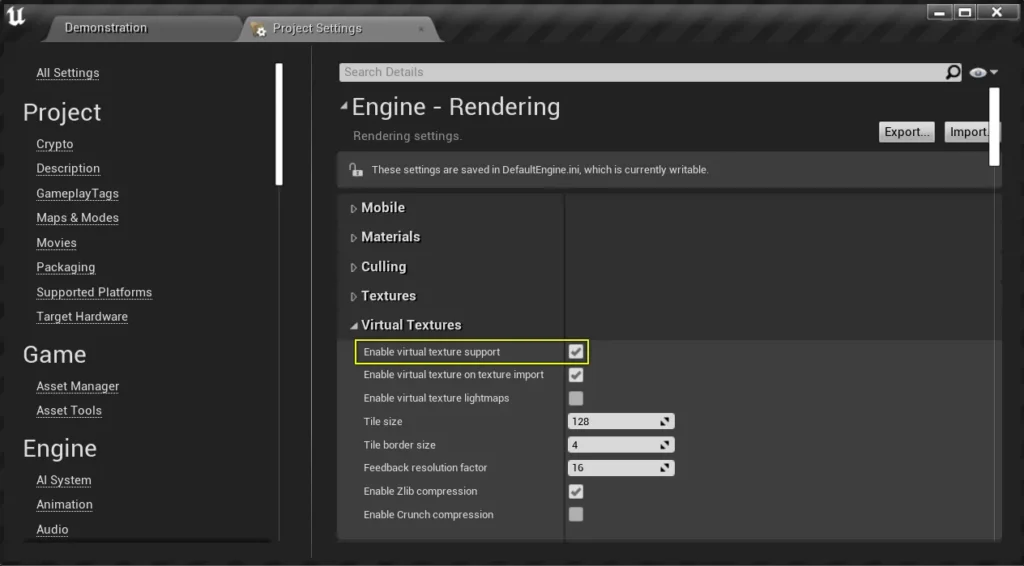Image resolution: width=1024 pixels, height=566 pixels.
Task: Click the left sidebar scrollbar
Action: pos(279,123)
